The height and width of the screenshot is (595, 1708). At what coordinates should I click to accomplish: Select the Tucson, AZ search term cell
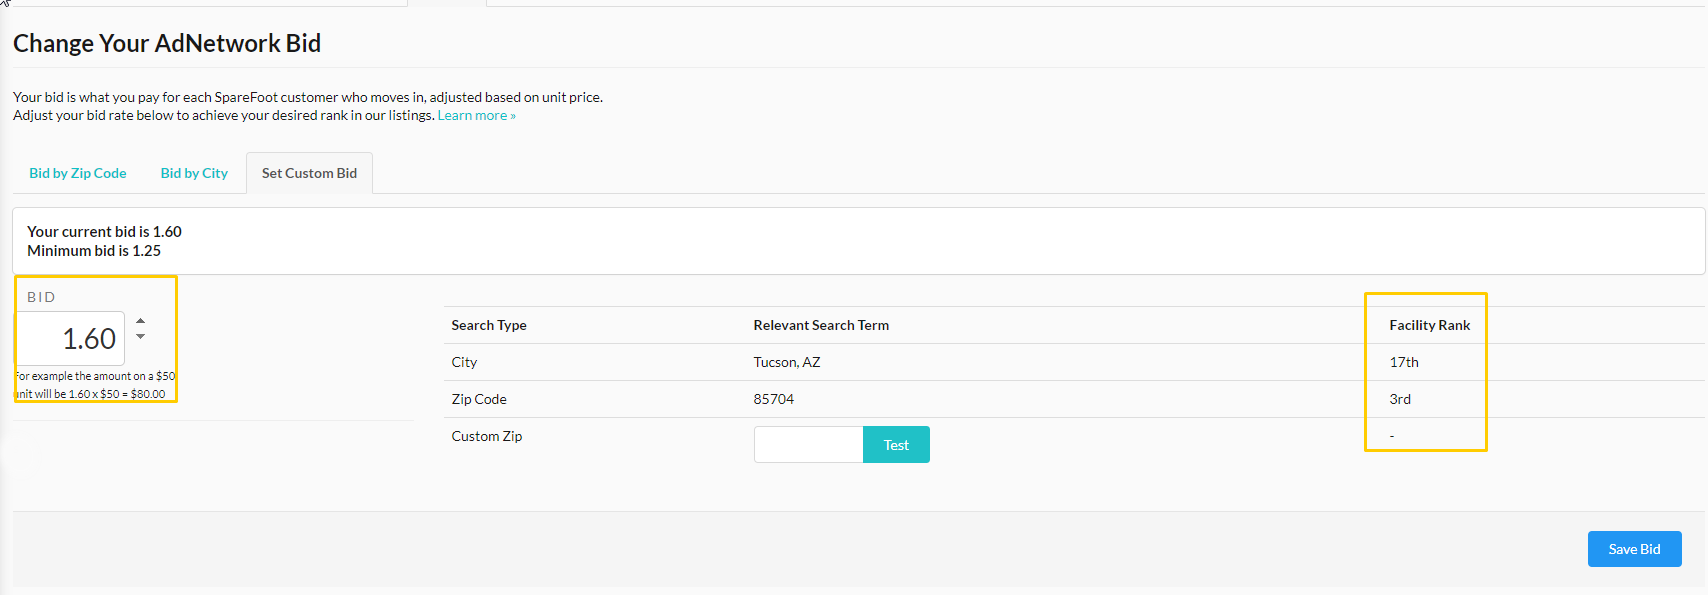click(787, 362)
